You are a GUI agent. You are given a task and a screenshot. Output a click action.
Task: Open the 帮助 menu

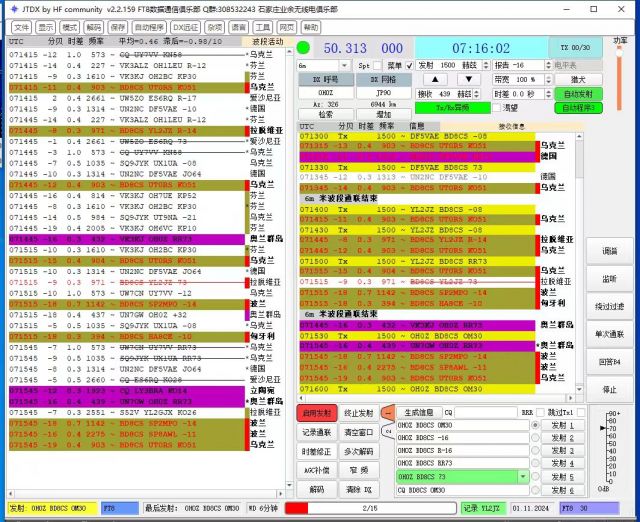(311, 27)
